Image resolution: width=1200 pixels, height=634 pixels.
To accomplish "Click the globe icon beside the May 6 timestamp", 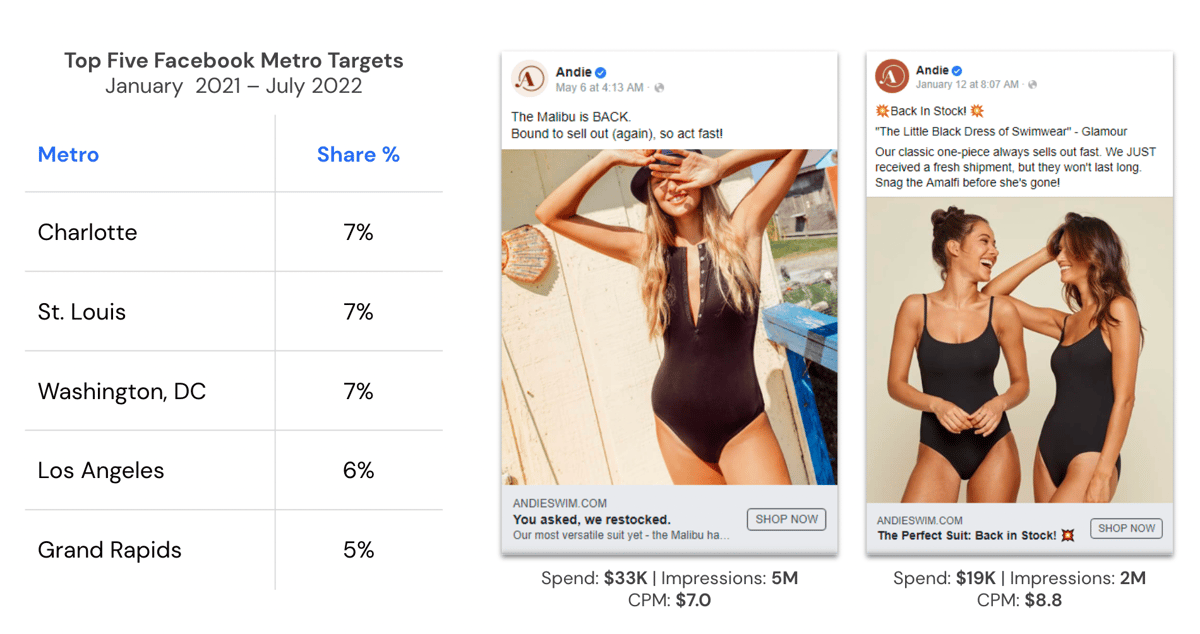I will [659, 88].
